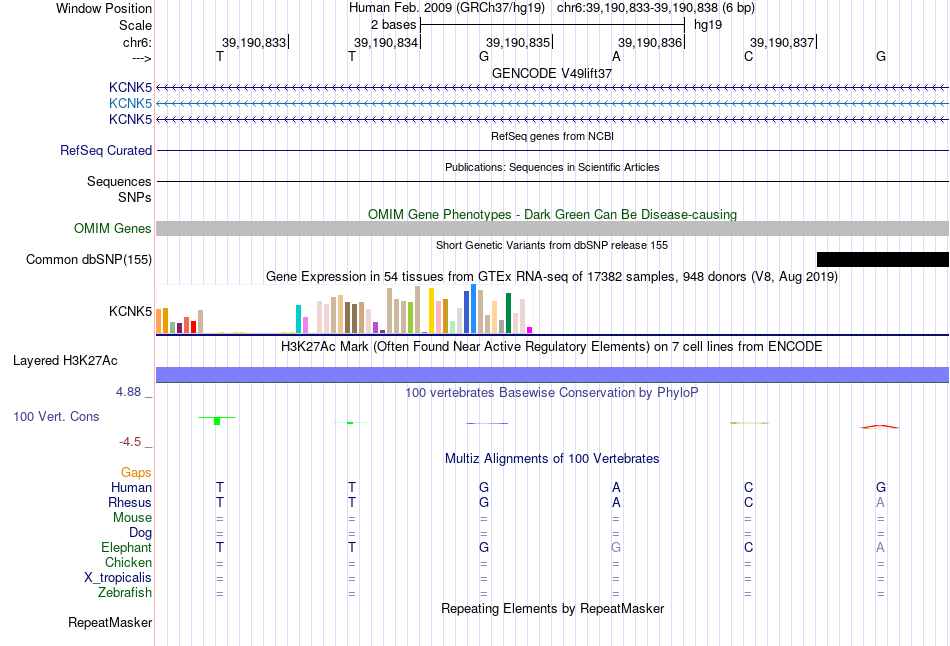Click the red PhyloP conservation mark
950x646 pixels.
880,427
